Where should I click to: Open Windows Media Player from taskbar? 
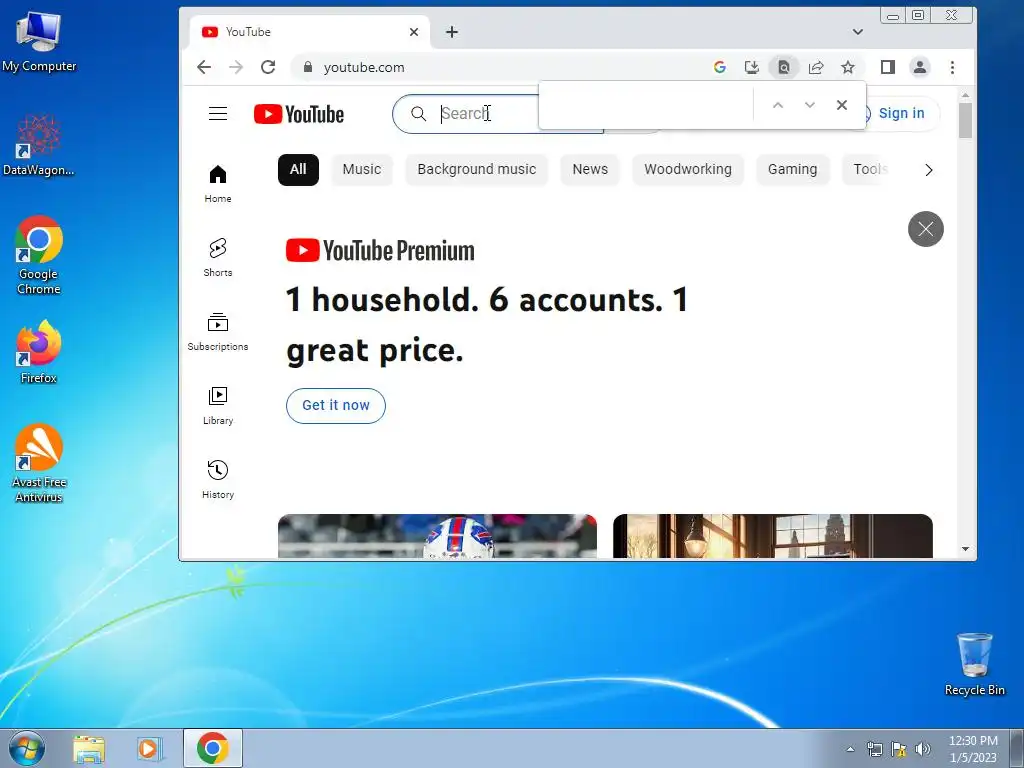(149, 748)
